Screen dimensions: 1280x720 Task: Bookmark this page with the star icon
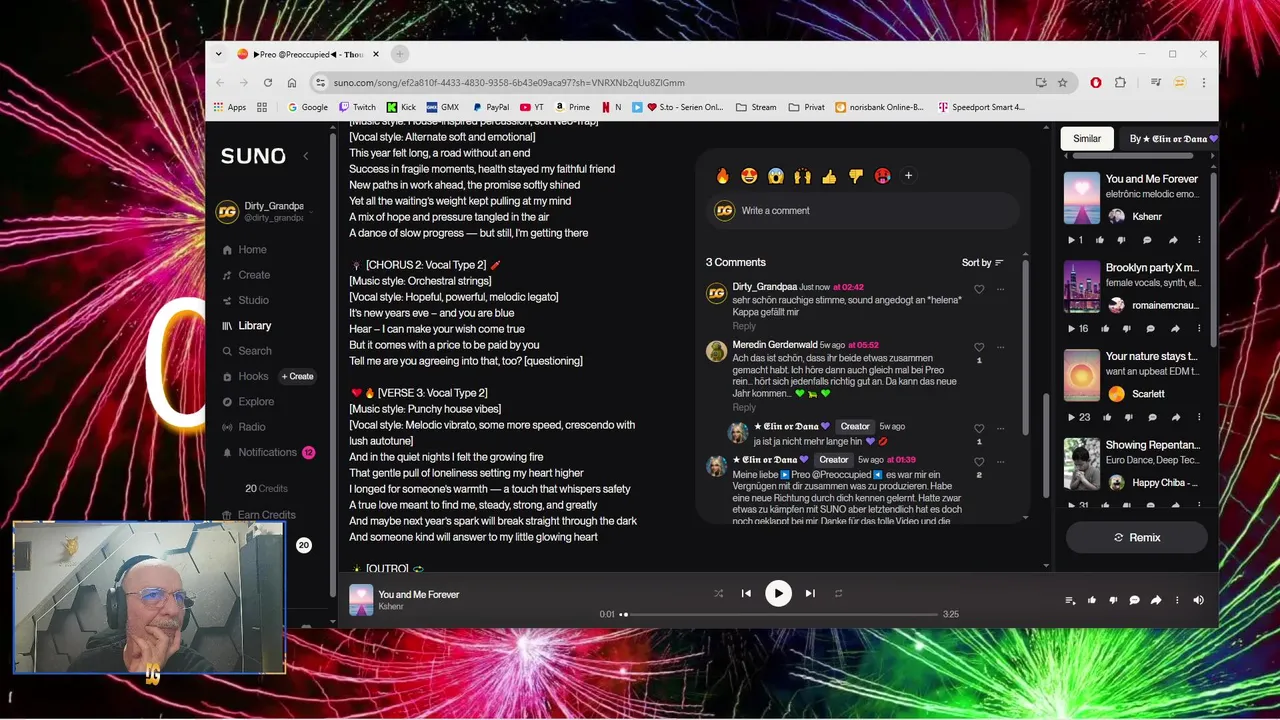(1063, 83)
